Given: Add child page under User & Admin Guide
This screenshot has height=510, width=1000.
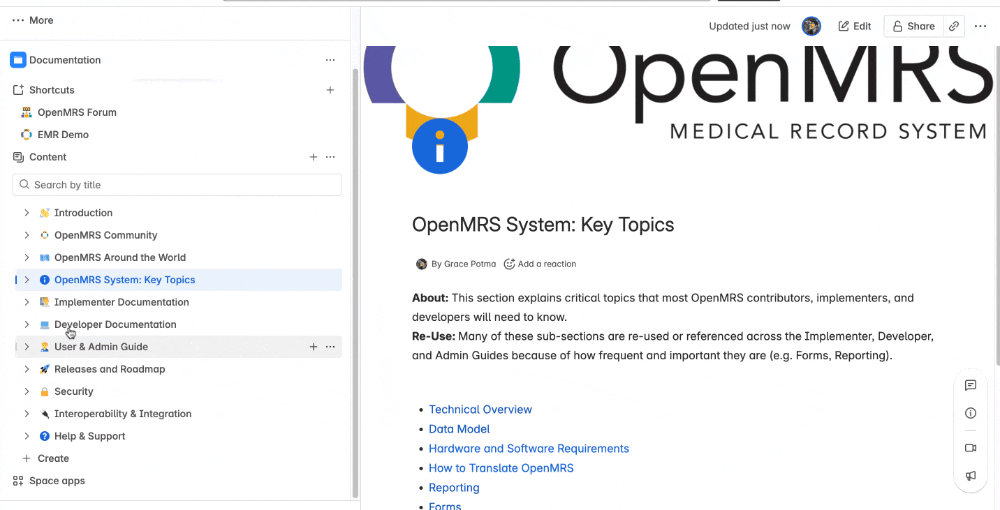Looking at the screenshot, I should tap(313, 347).
